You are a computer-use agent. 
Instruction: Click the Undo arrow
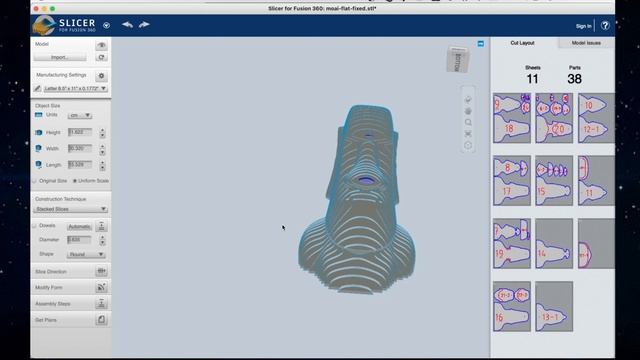coord(127,25)
